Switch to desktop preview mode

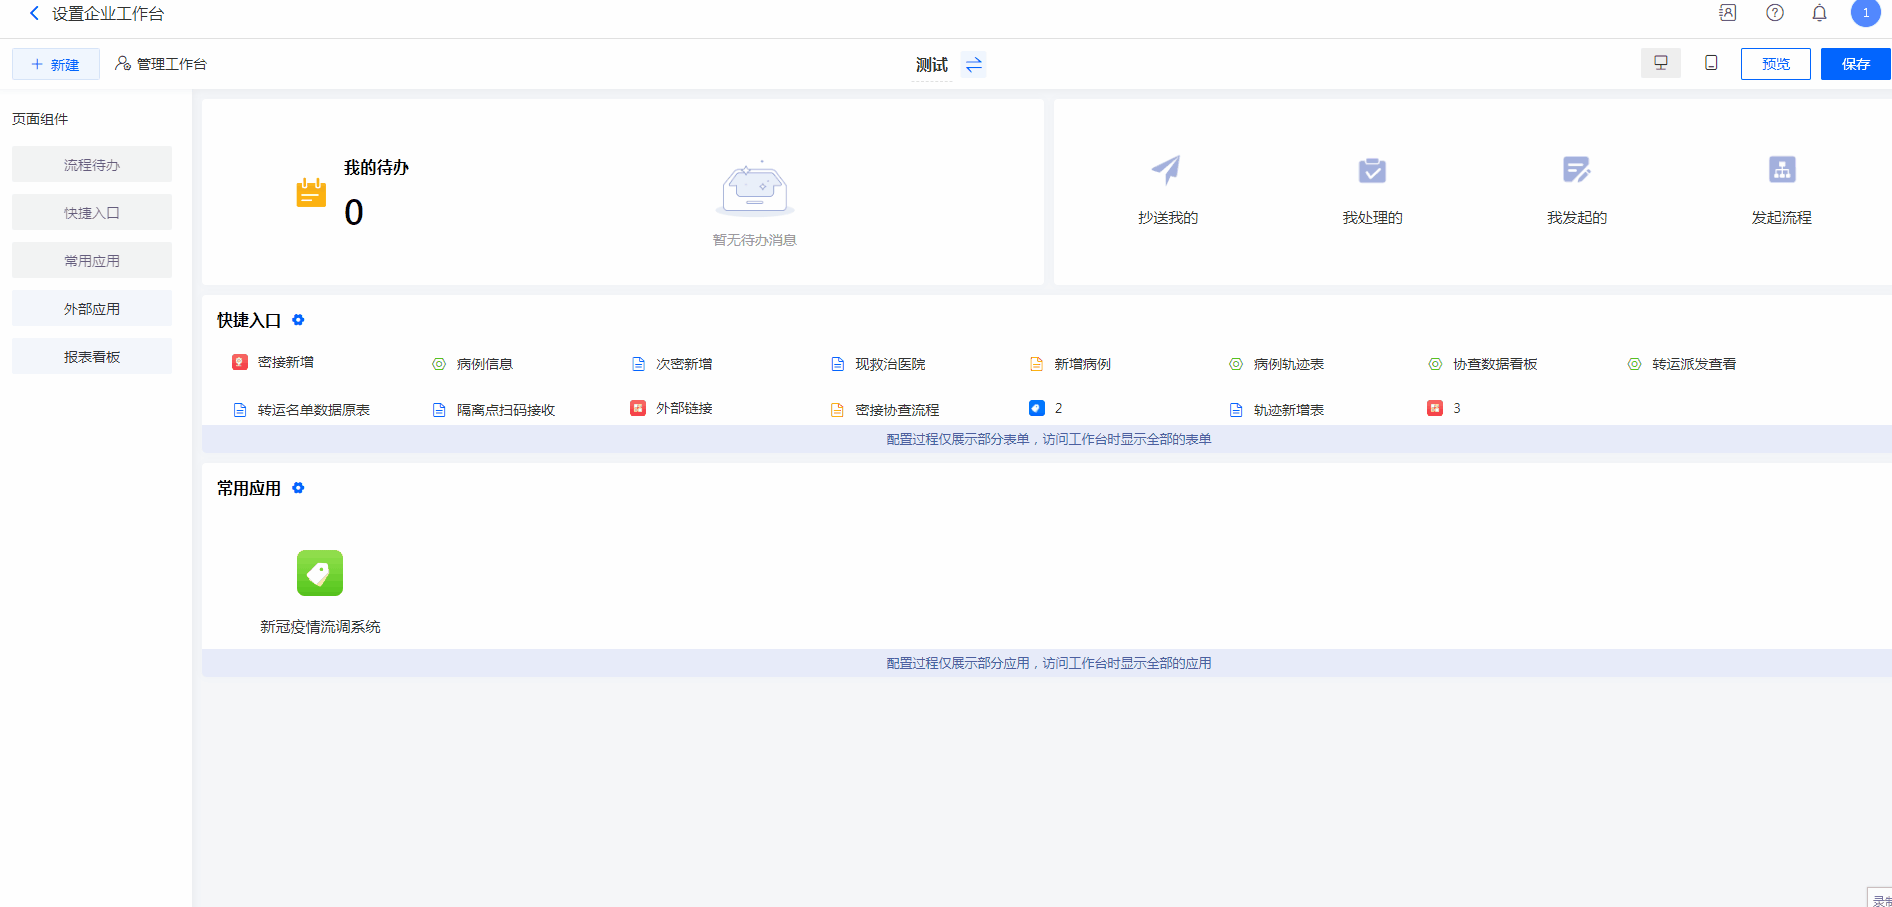[1661, 63]
